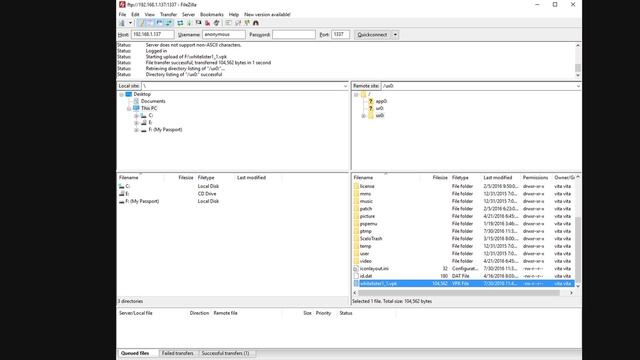
Task: Open the Remote site path dropdown
Action: pyautogui.click(x=578, y=86)
